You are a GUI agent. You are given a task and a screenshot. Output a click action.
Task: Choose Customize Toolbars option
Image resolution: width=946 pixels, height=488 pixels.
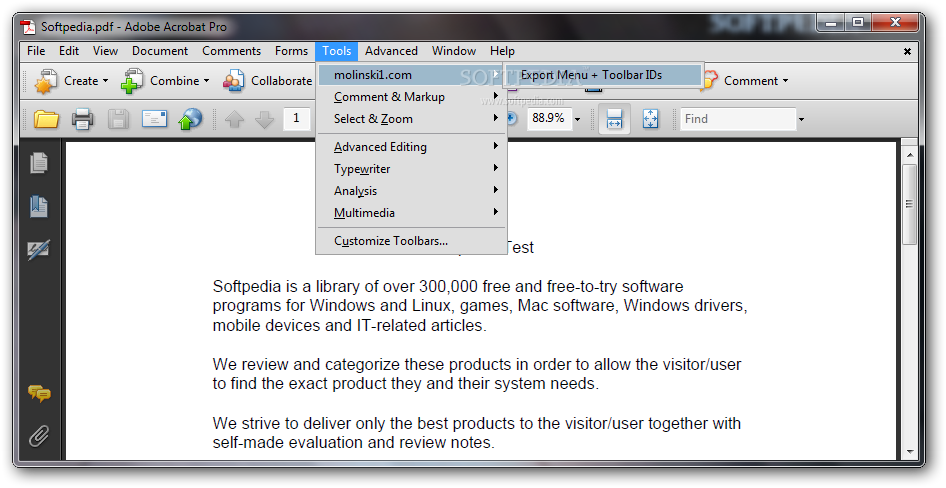(x=411, y=241)
